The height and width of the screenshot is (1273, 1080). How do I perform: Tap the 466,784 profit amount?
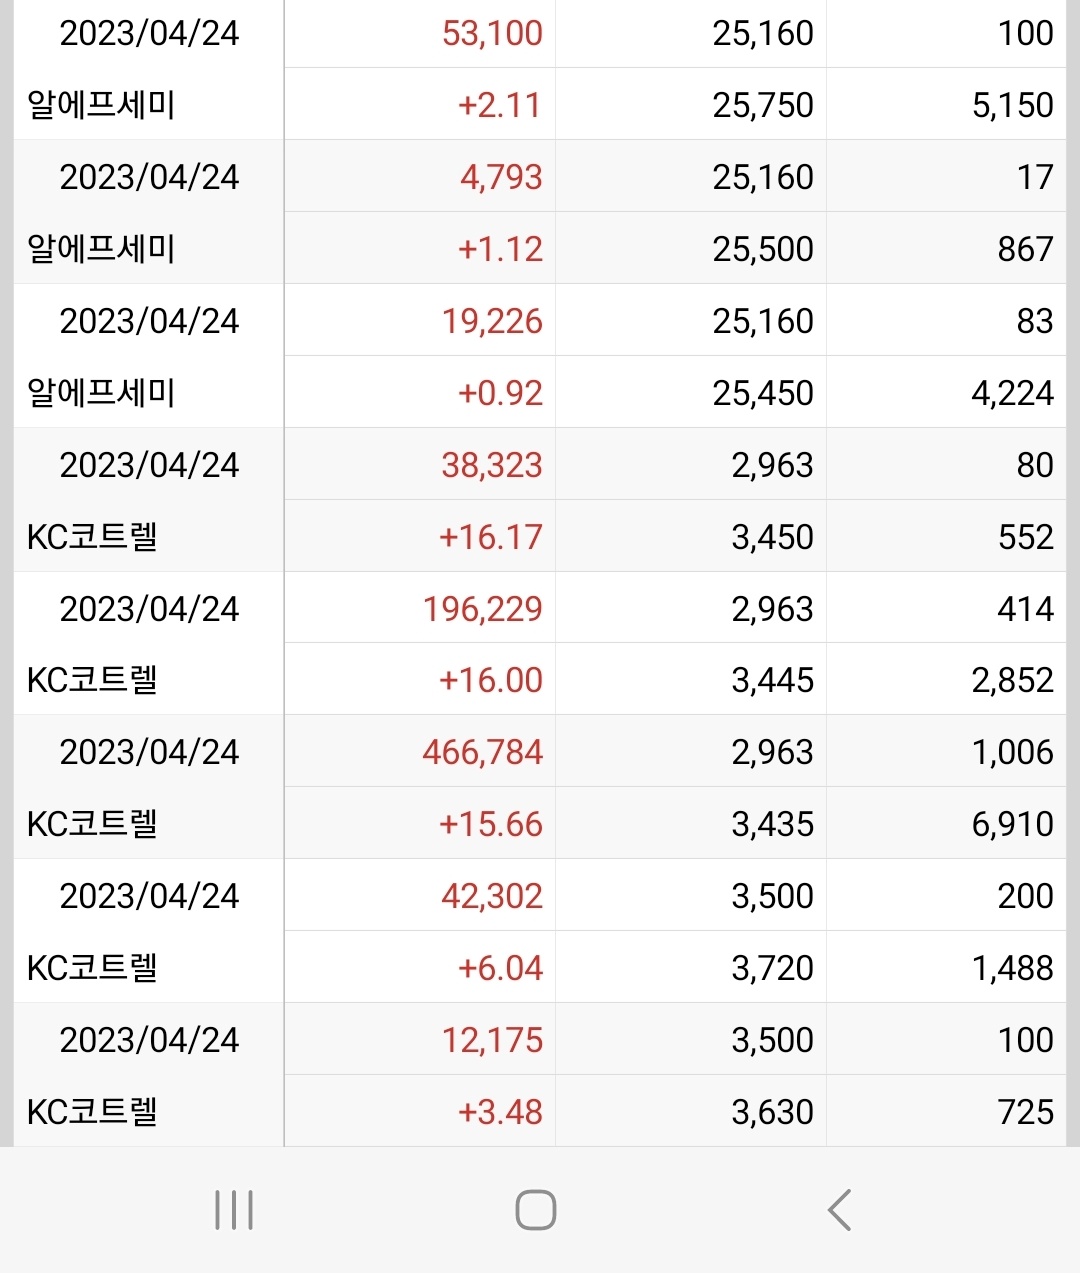[483, 752]
